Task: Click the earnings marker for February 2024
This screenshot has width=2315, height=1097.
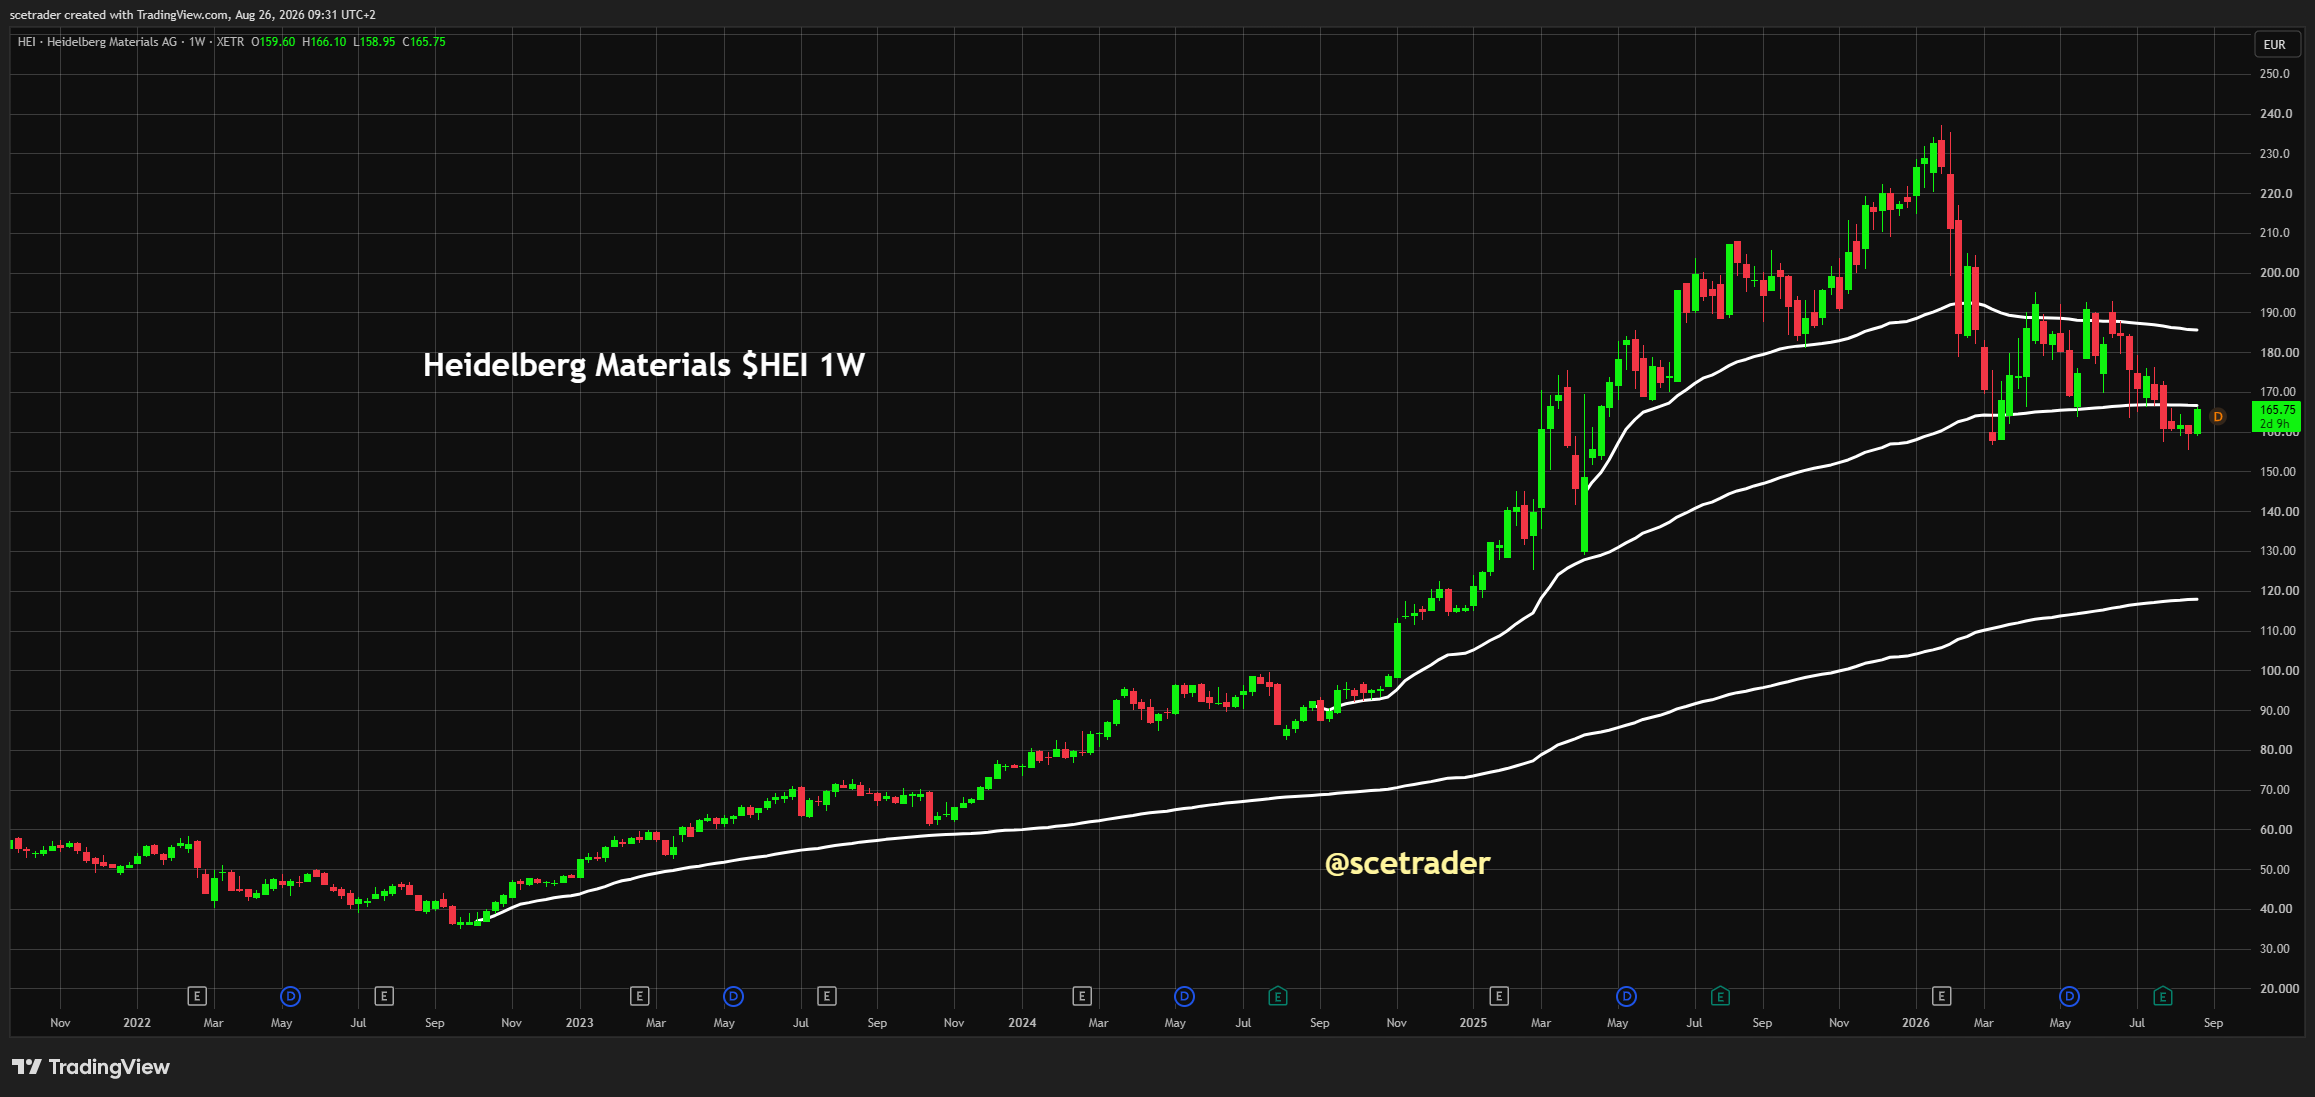Action: [1082, 996]
